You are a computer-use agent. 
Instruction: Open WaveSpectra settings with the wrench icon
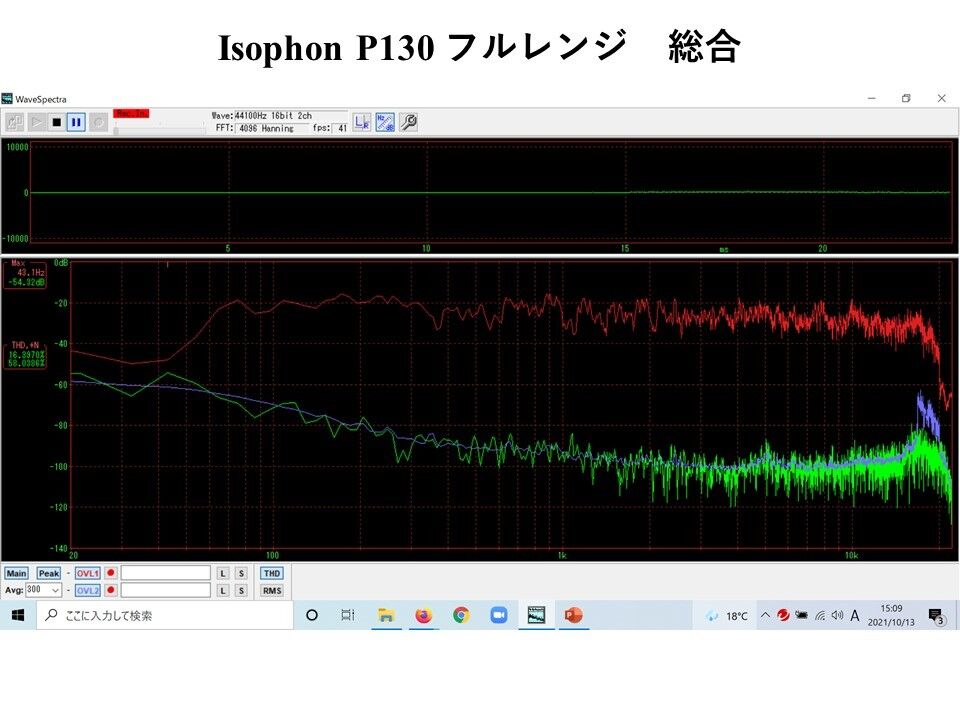(x=408, y=121)
